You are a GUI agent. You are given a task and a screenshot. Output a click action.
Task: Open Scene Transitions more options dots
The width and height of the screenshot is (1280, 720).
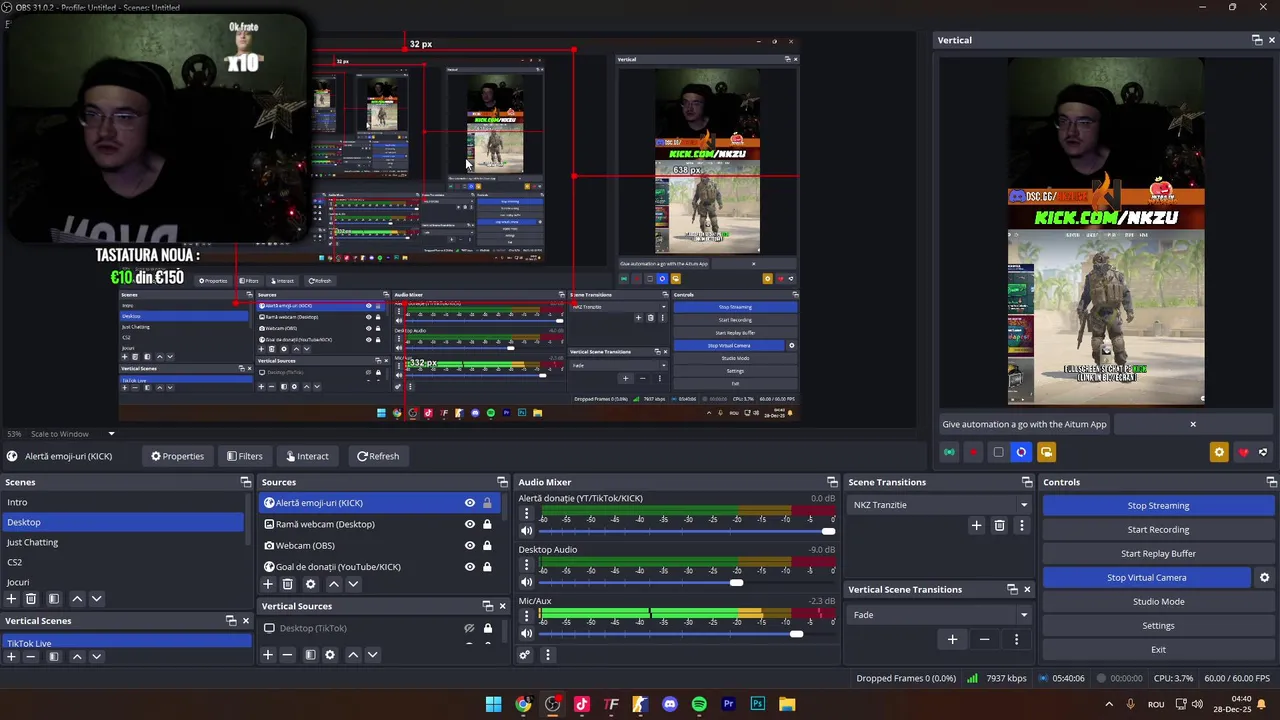(x=1021, y=525)
